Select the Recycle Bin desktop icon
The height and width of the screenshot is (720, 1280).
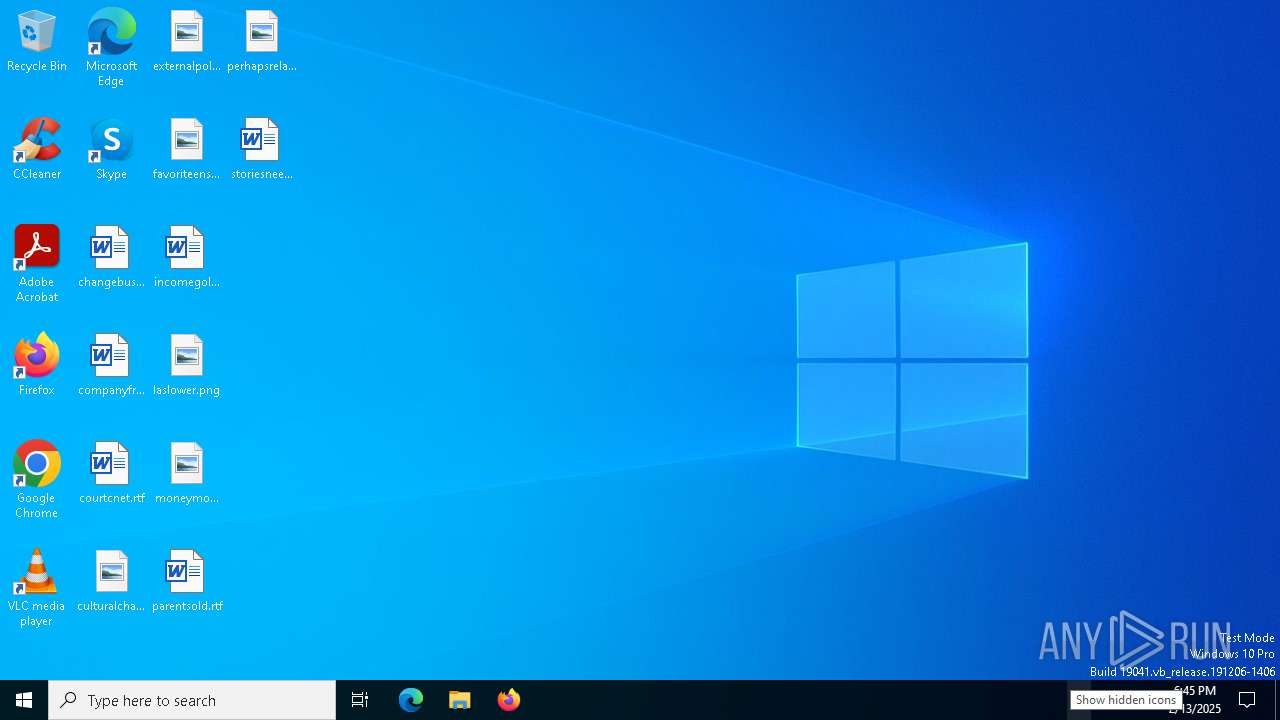tap(37, 42)
